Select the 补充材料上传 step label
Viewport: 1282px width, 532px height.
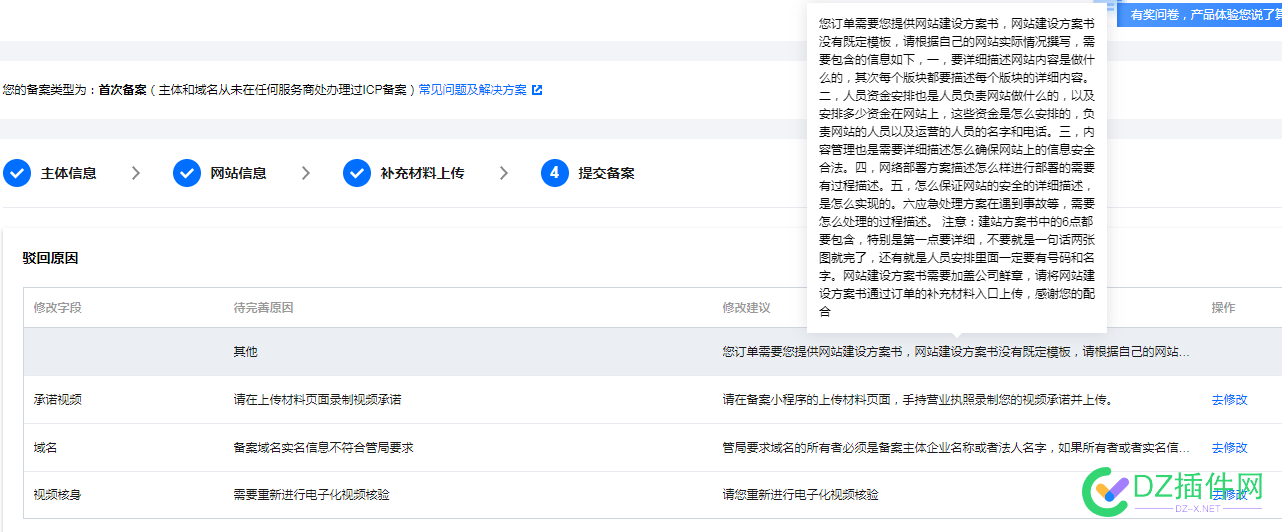(x=422, y=173)
